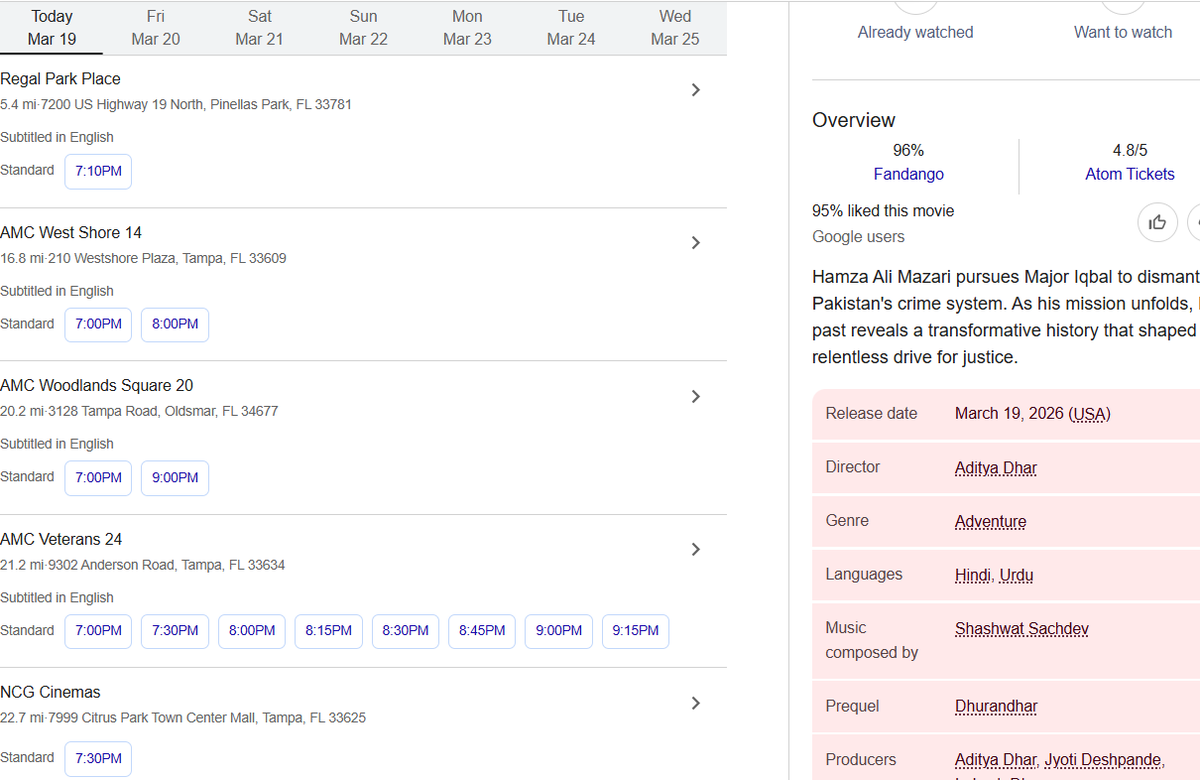Click the AMC Veterans 24 theater name
Viewport: 1200px width, 780px height.
pyautogui.click(x=61, y=540)
